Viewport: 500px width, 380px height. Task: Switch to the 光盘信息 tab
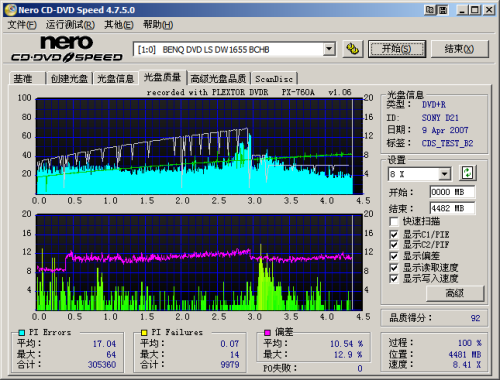tap(115, 79)
